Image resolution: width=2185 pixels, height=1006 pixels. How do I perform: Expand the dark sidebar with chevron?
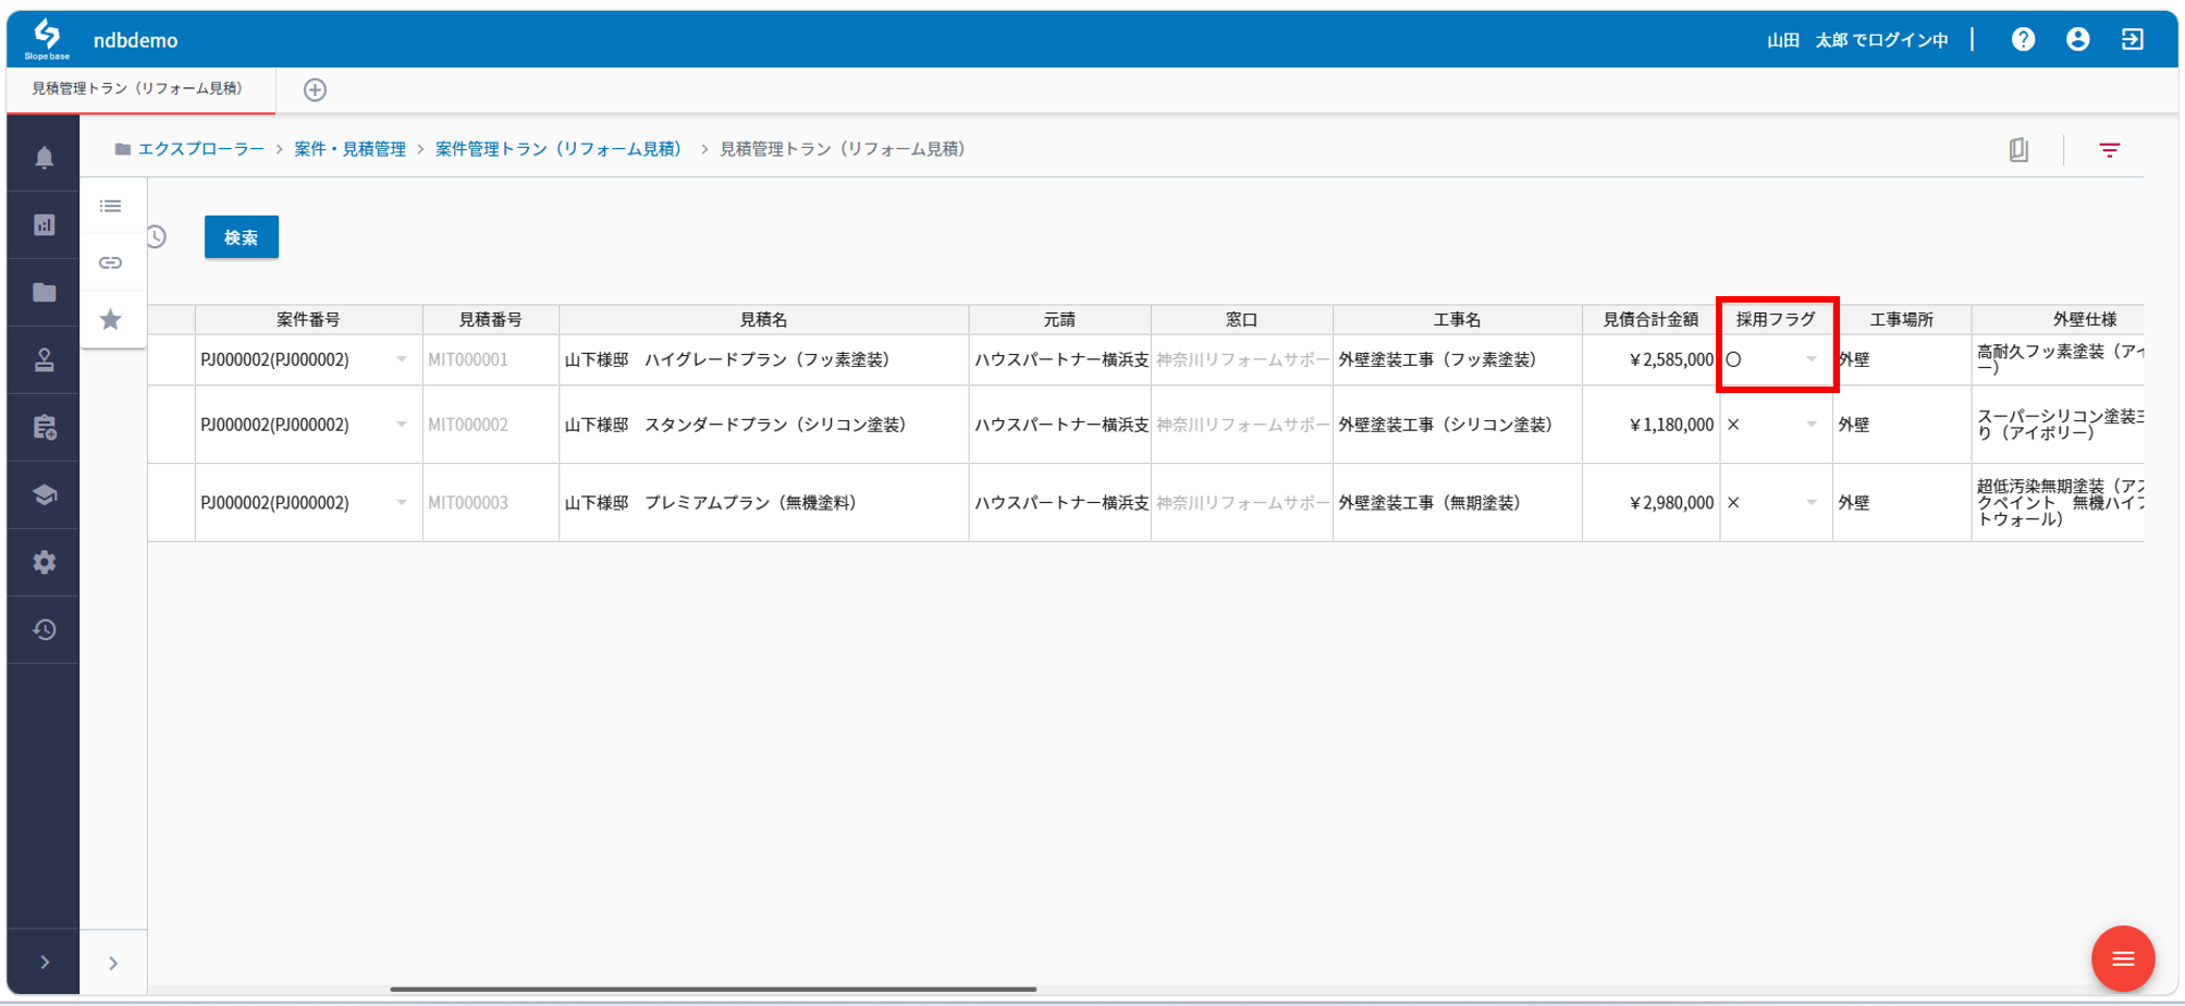pyautogui.click(x=44, y=962)
